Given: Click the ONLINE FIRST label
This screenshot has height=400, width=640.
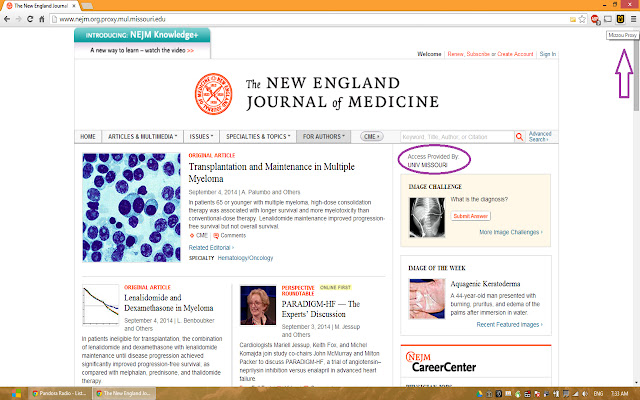Looking at the screenshot, I should pos(335,287).
